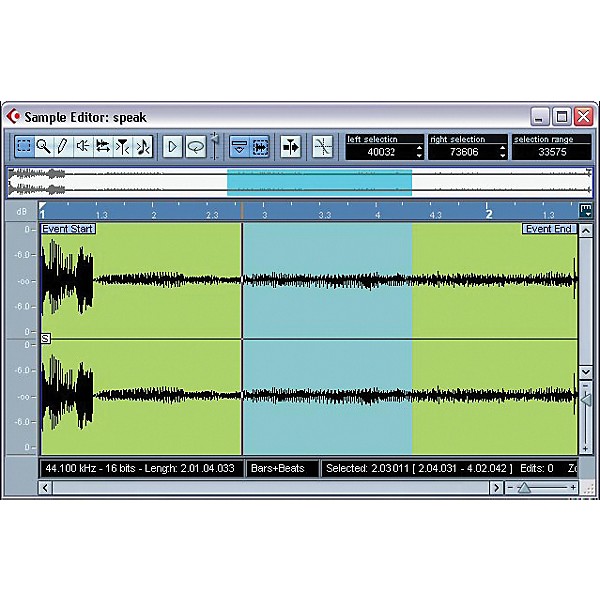The image size is (600, 600).
Task: Click inside the blue selected waveform range
Action: tap(328, 339)
